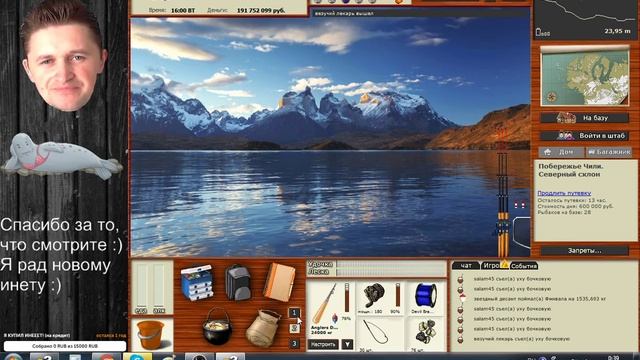Click the donation bar Собрано 0 RUB

tap(65, 346)
